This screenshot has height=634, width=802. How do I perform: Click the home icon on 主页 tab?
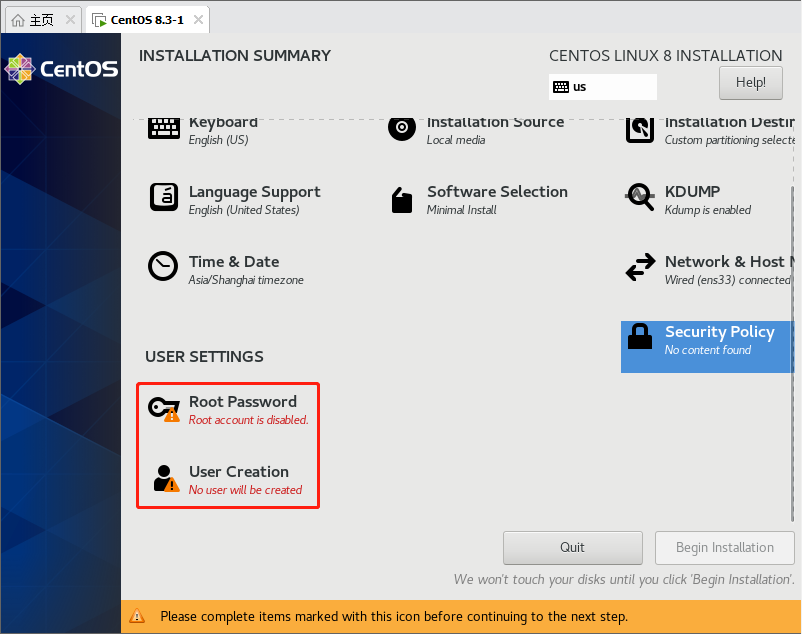18,20
